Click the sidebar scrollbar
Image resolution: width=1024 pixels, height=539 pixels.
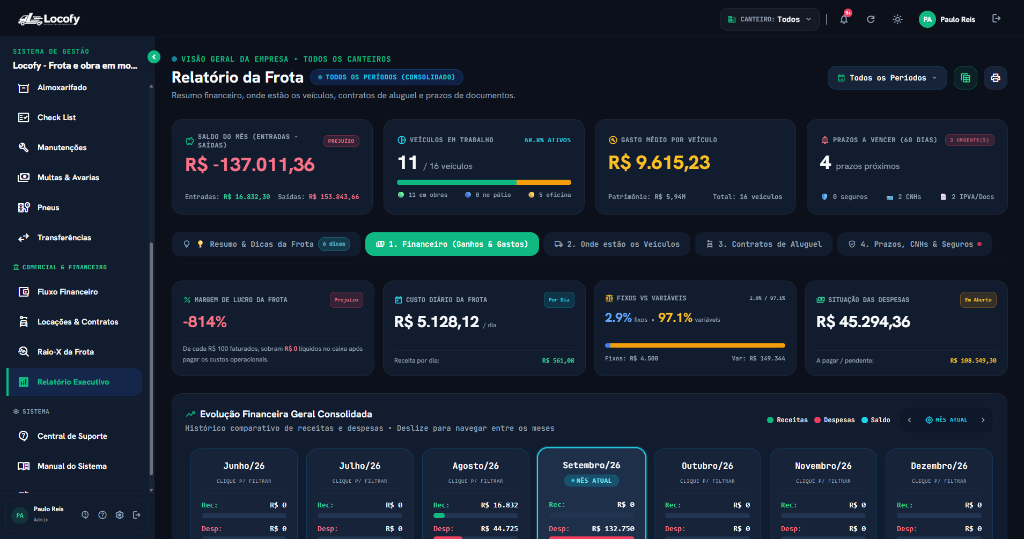152,358
